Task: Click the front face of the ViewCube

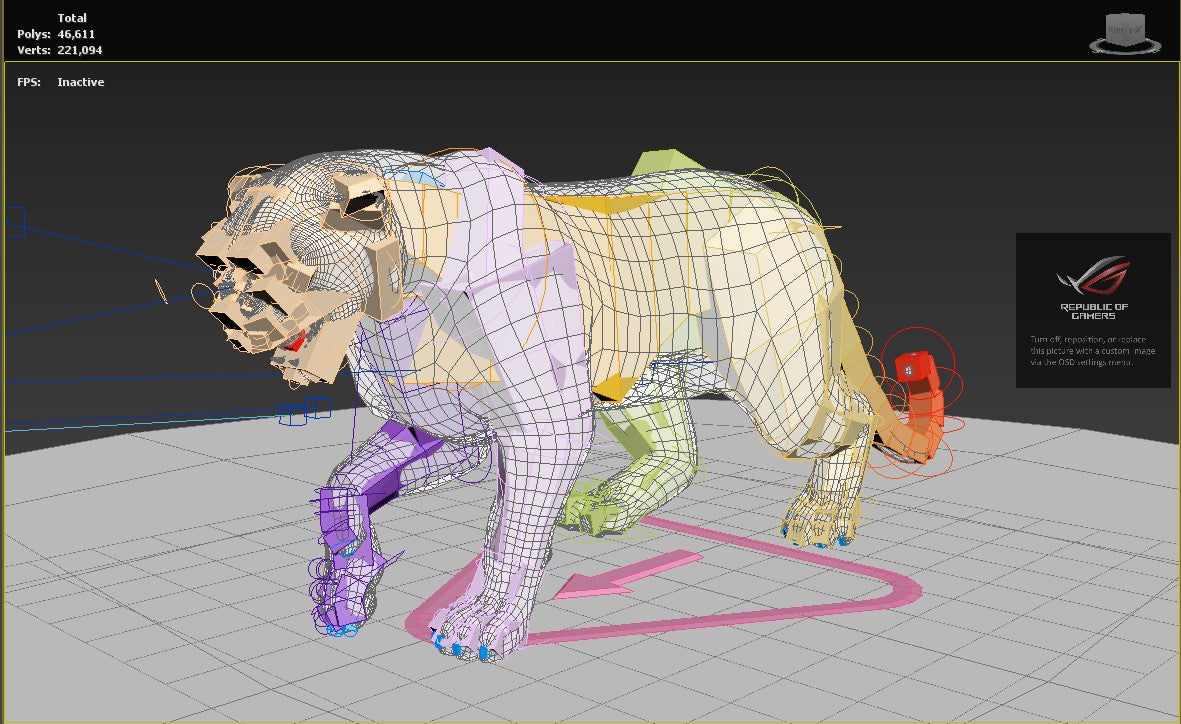Action: click(x=1118, y=30)
